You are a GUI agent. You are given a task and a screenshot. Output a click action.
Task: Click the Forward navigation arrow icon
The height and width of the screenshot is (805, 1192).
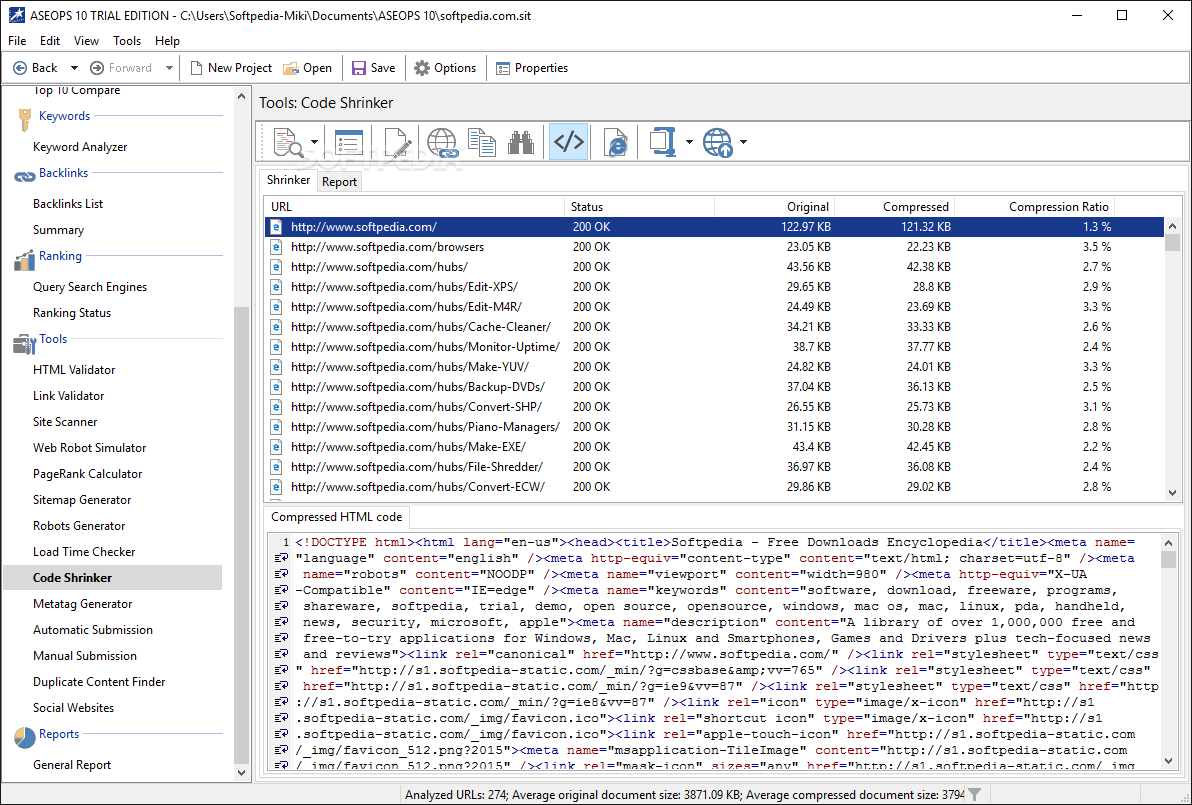click(97, 68)
